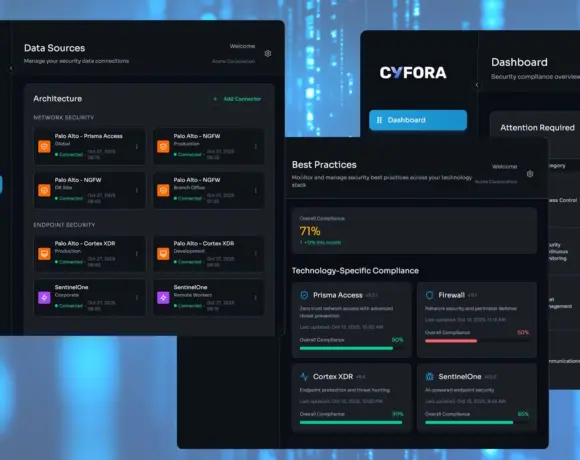This screenshot has width=580, height=460.
Task: Open more options for SentinelOne Remote Workers connector
Action: coord(256,298)
